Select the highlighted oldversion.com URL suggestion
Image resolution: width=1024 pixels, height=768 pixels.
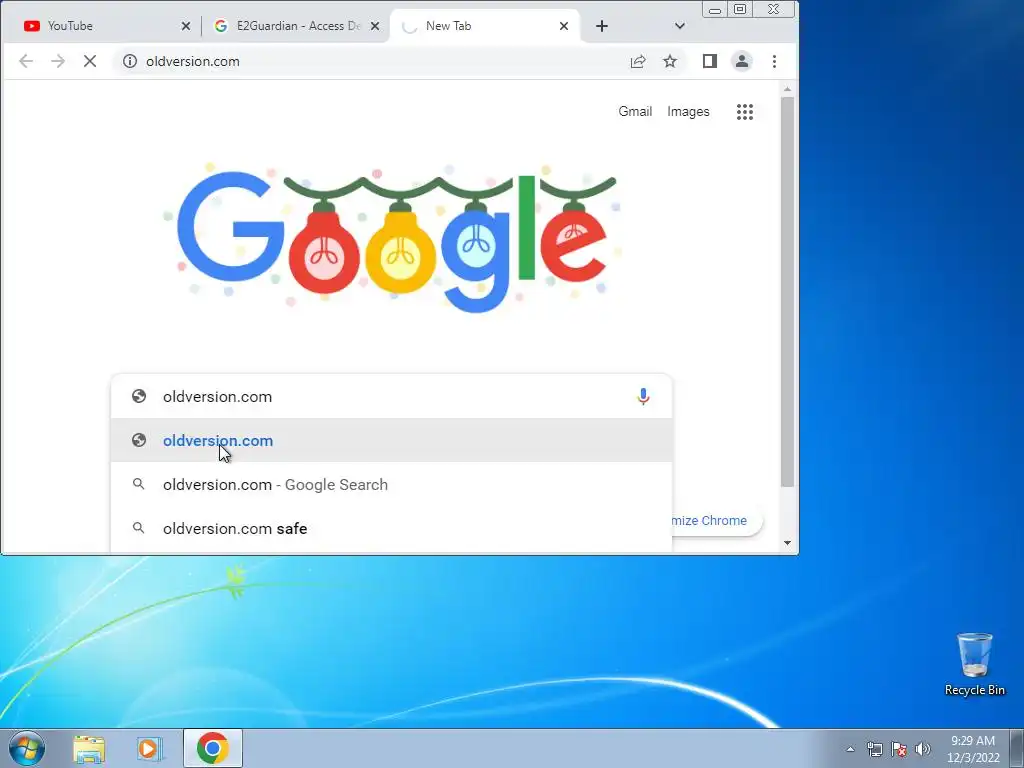[x=392, y=440]
